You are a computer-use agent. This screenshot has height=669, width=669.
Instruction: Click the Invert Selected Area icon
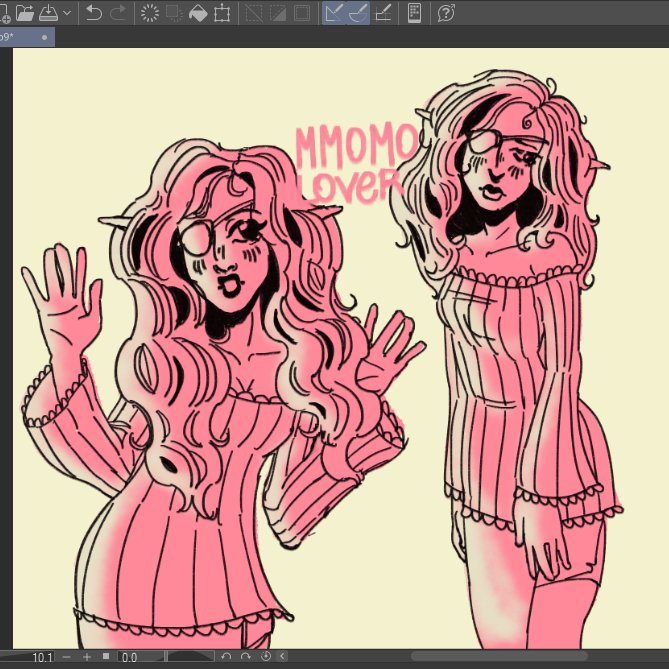tap(278, 13)
